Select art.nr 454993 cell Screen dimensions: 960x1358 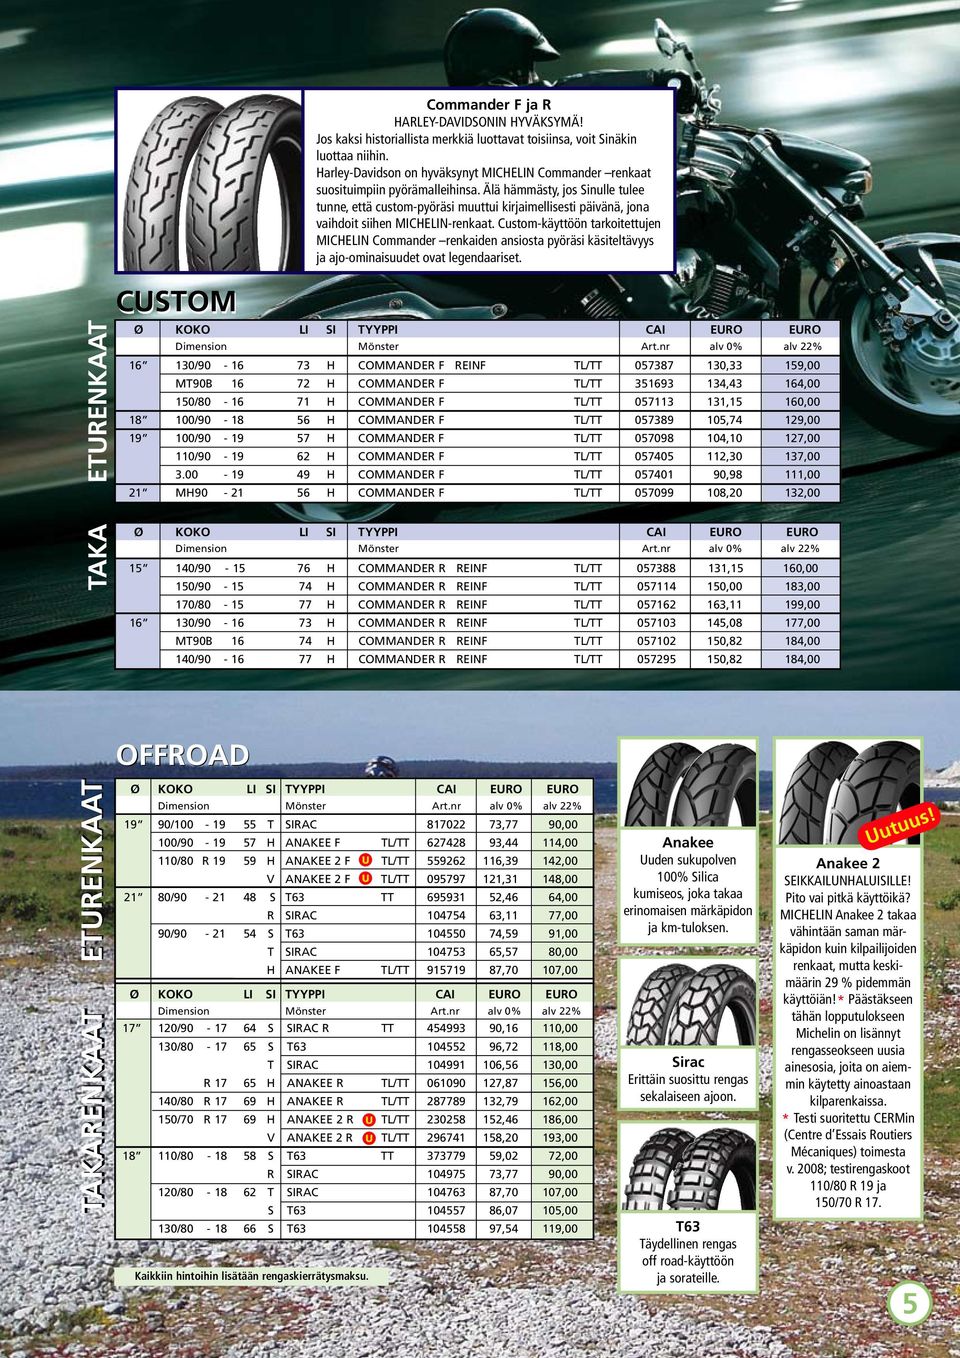click(446, 1028)
